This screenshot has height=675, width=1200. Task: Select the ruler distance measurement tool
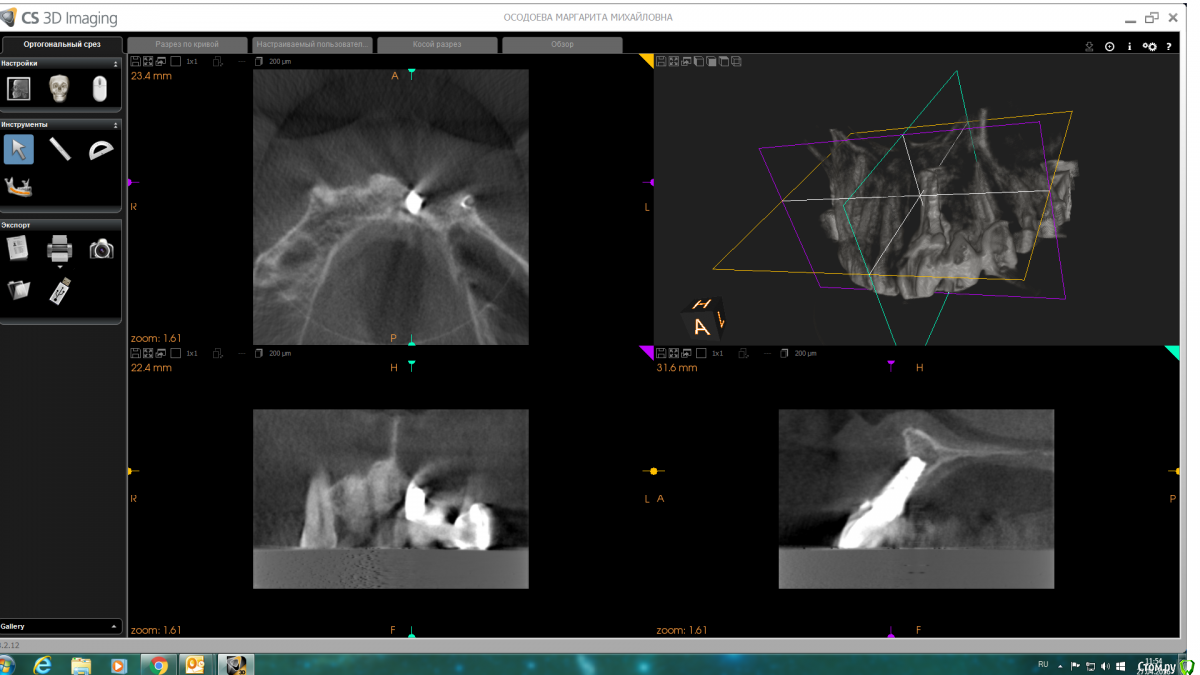click(60, 149)
